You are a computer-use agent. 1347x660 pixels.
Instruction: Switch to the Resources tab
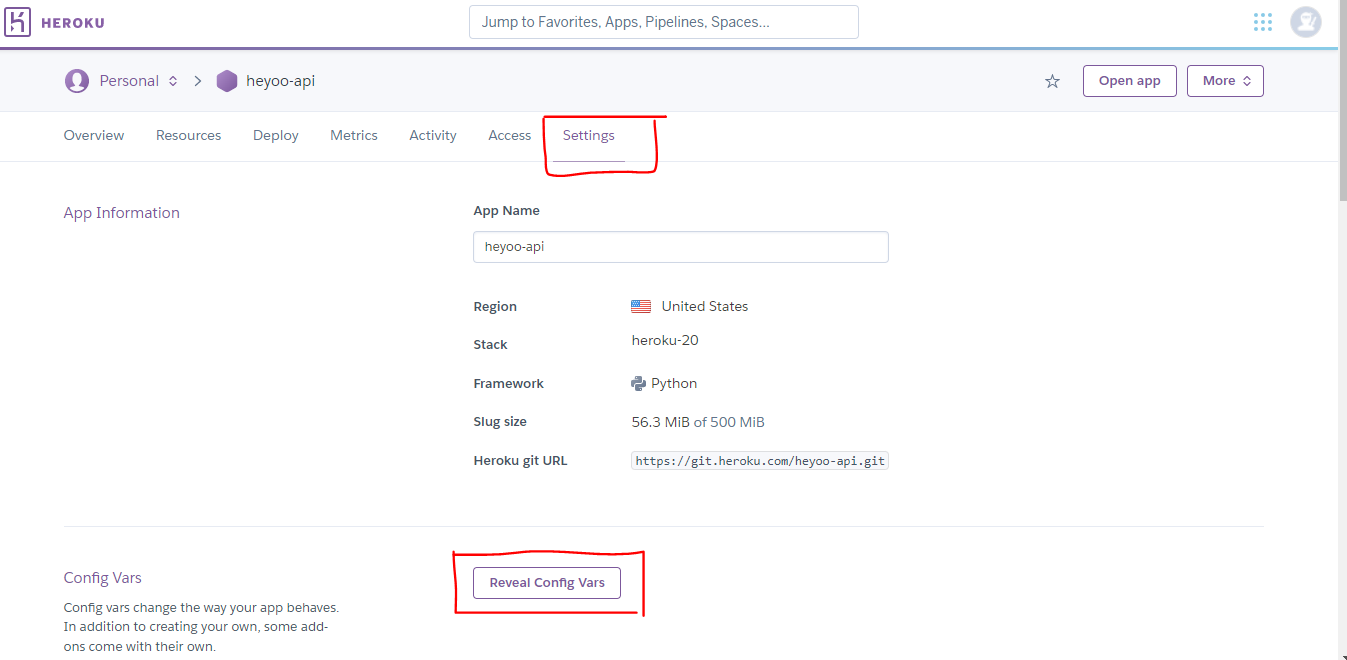coord(189,135)
